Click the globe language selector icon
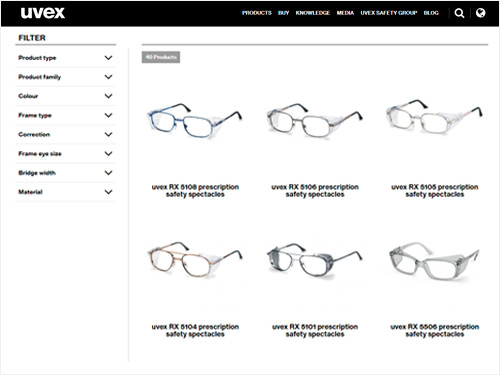Screen dimensions: 500x375 (x=480, y=13)
